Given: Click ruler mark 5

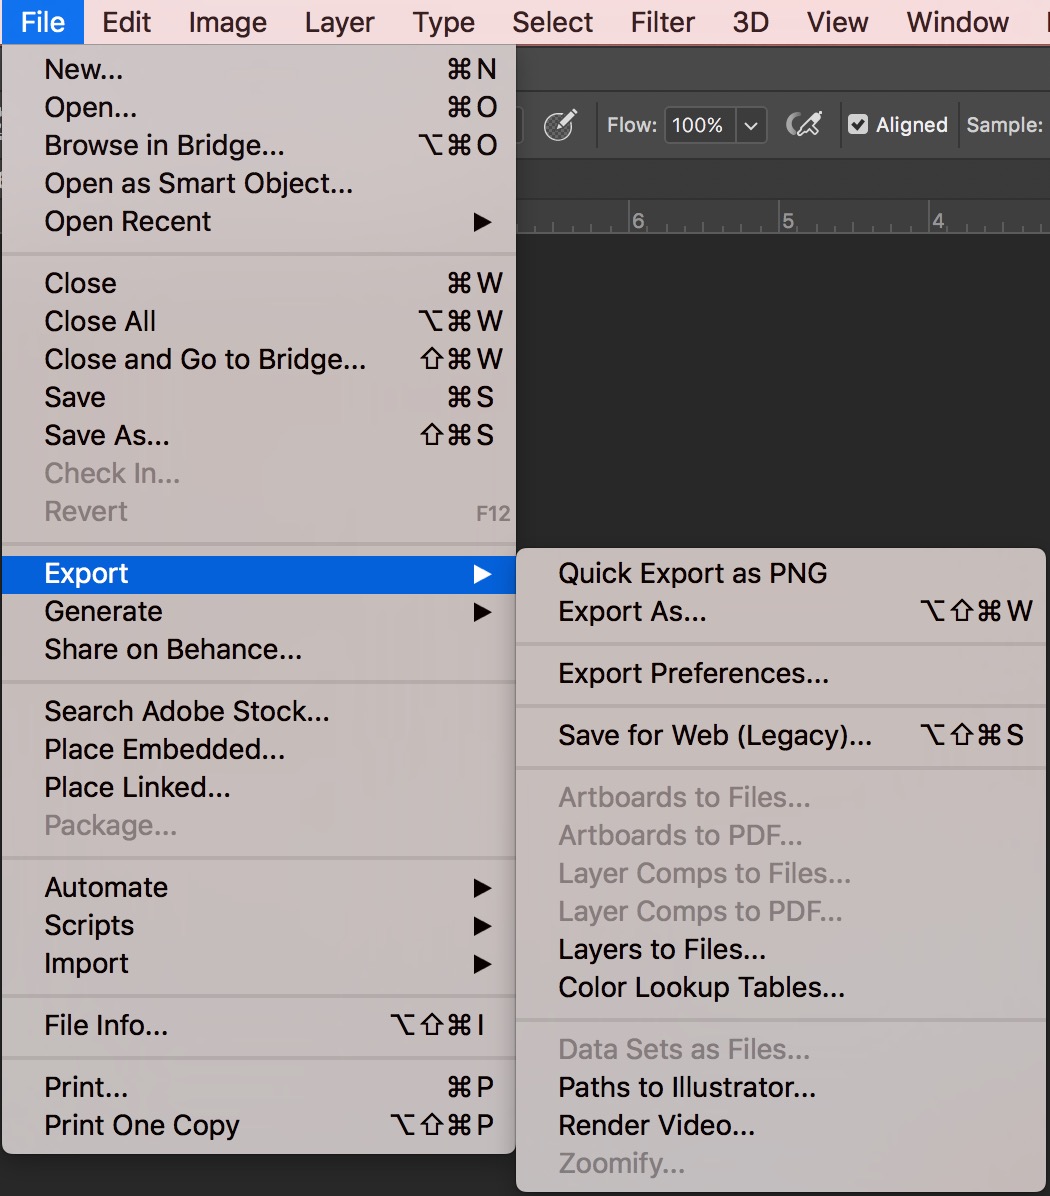Looking at the screenshot, I should 788,221.
